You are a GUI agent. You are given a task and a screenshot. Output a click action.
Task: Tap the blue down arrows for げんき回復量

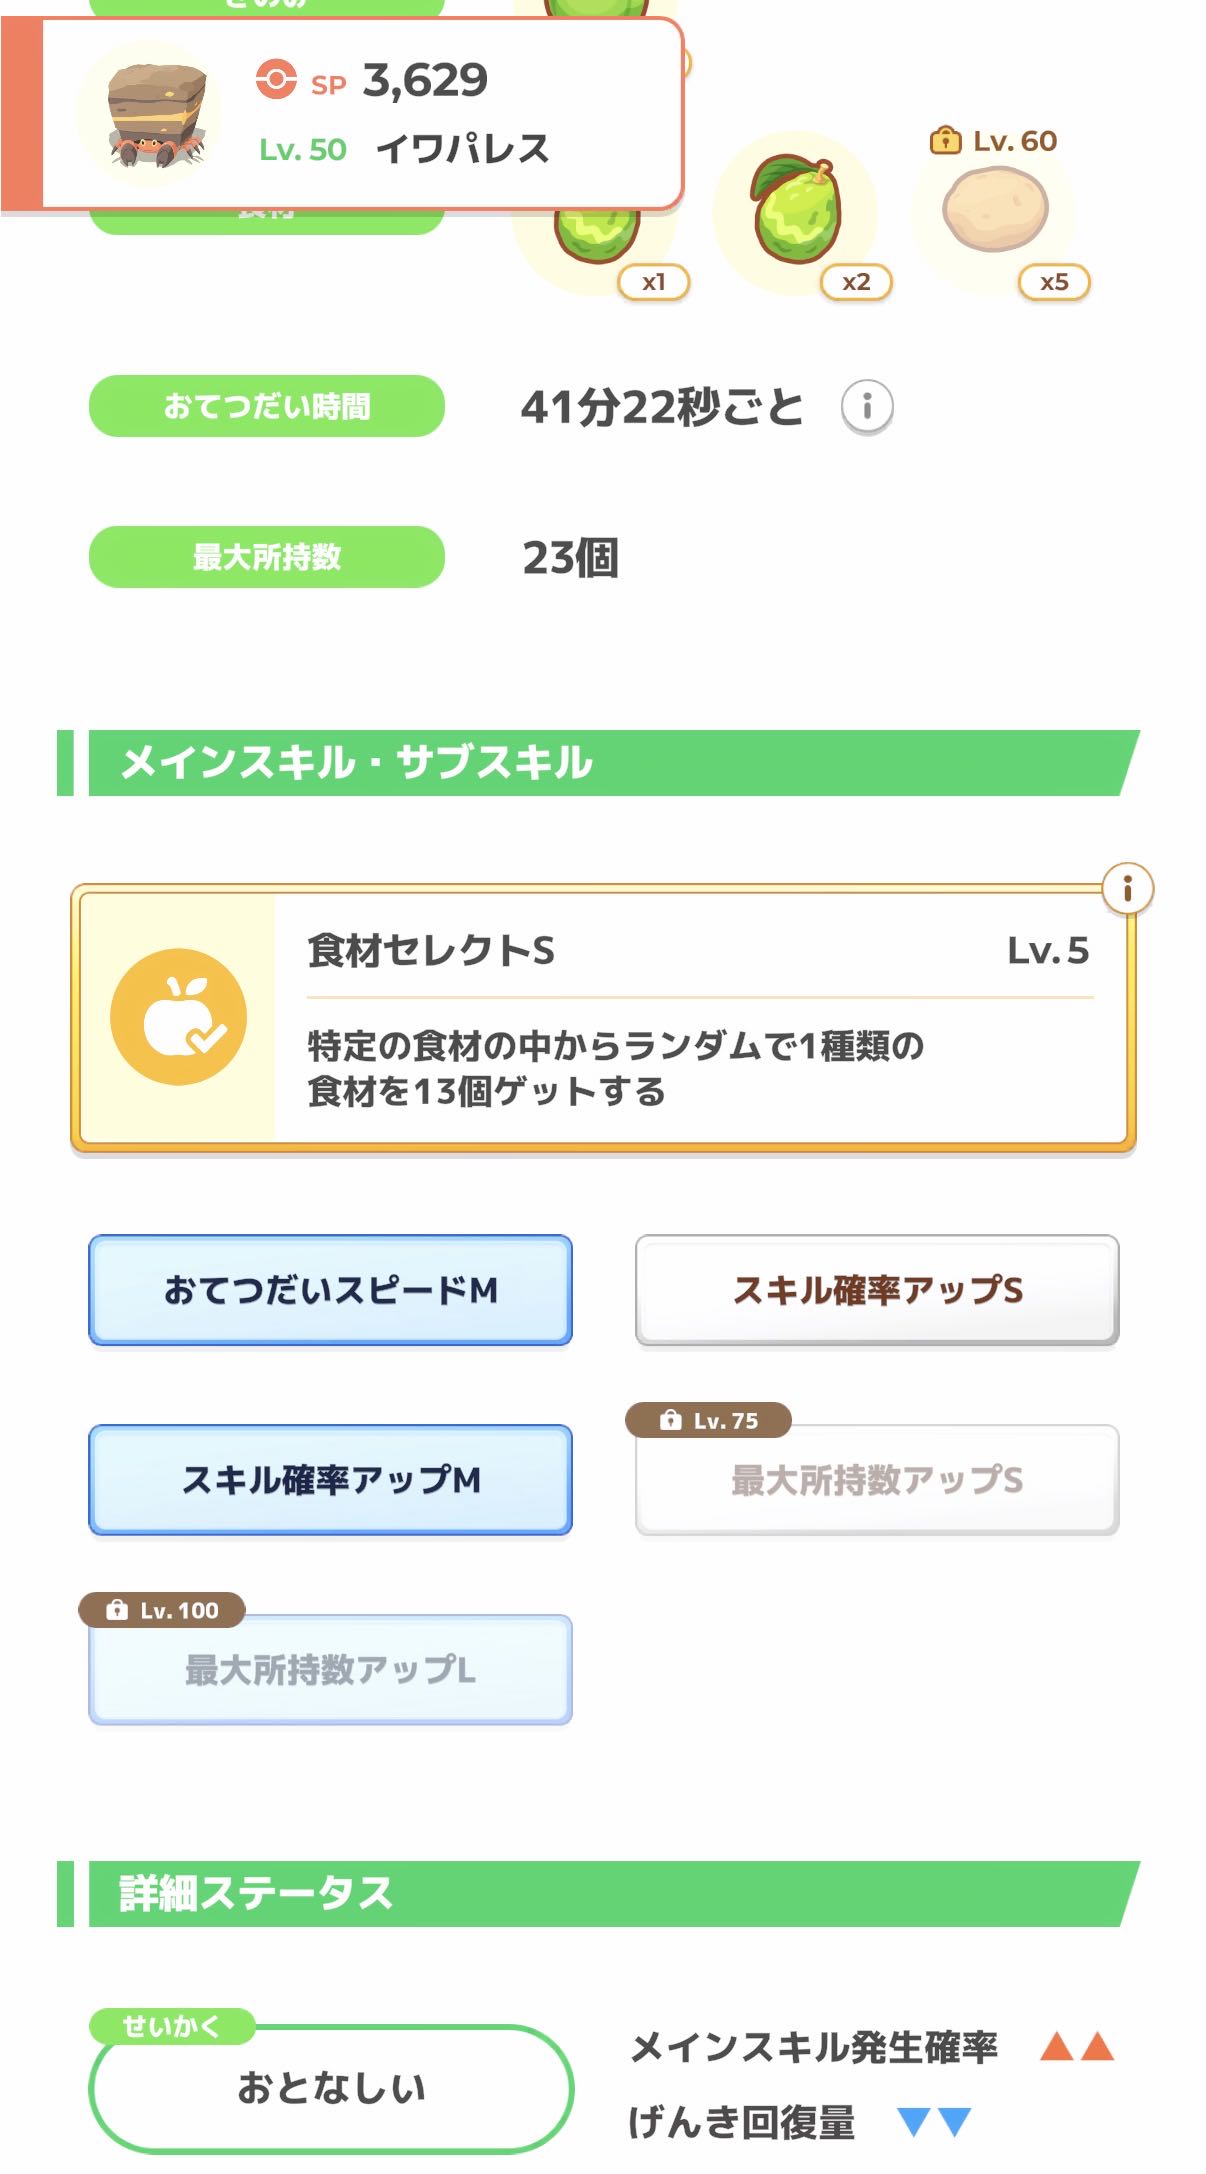click(x=934, y=2121)
